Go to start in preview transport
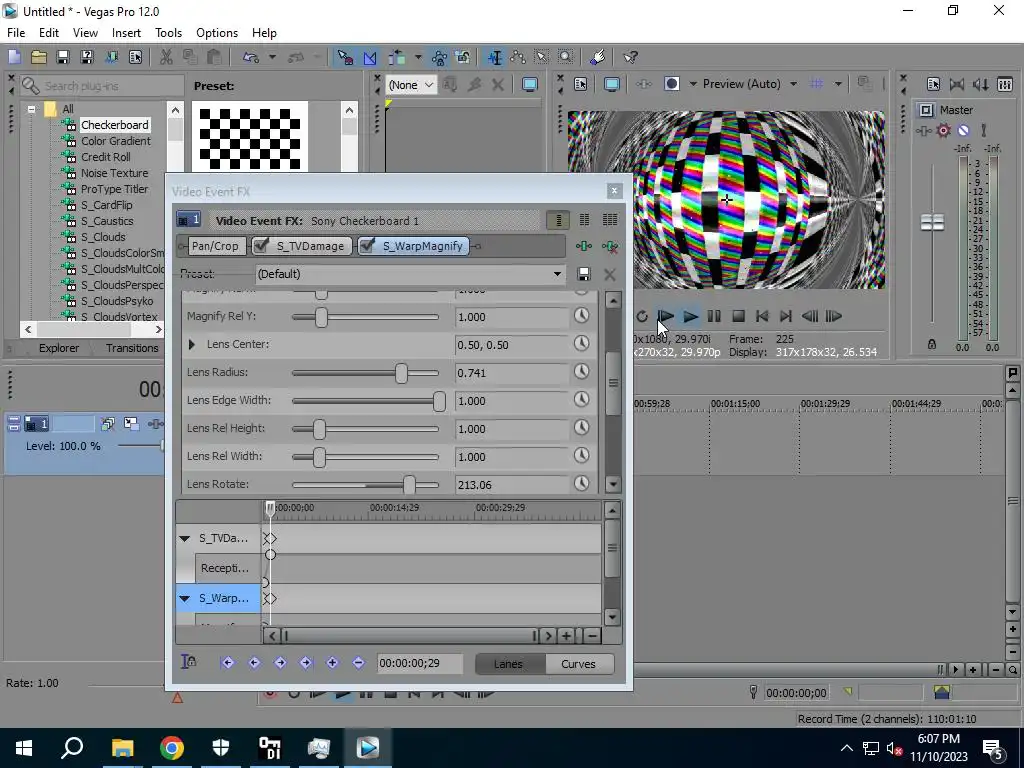The image size is (1024, 768). [761, 317]
